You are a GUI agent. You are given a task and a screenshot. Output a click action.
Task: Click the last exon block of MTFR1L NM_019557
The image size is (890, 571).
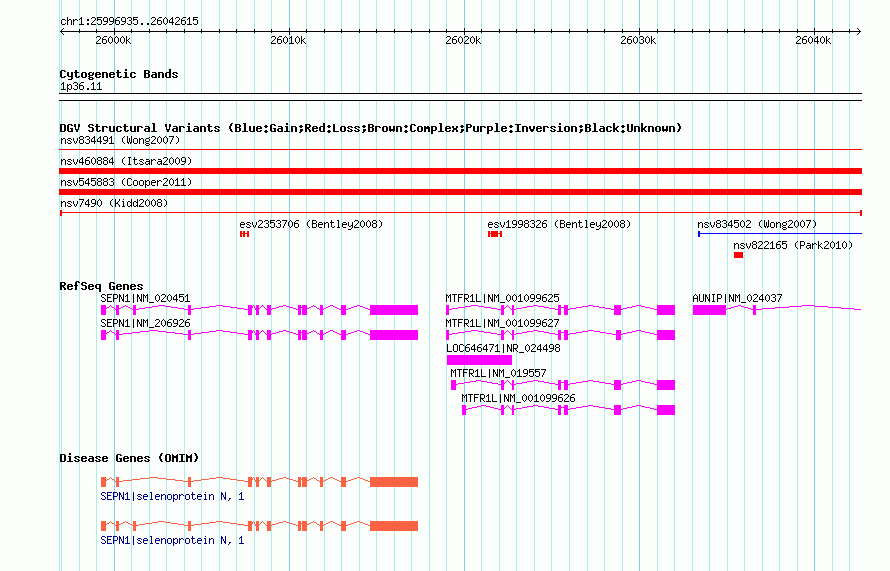(666, 385)
